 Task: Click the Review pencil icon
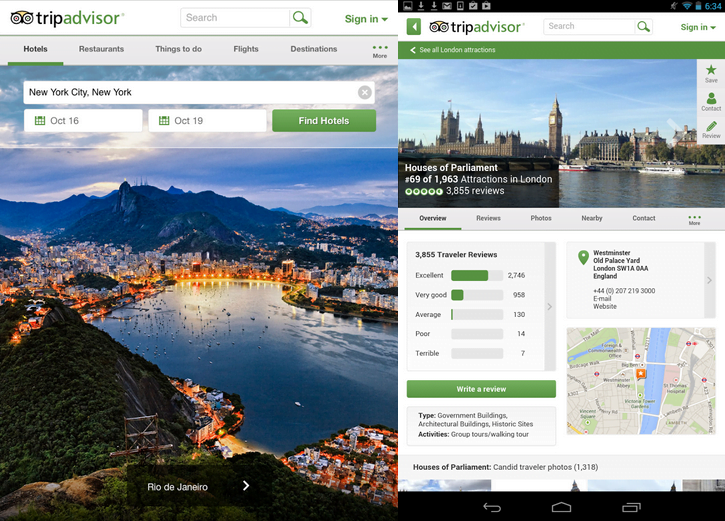point(711,130)
